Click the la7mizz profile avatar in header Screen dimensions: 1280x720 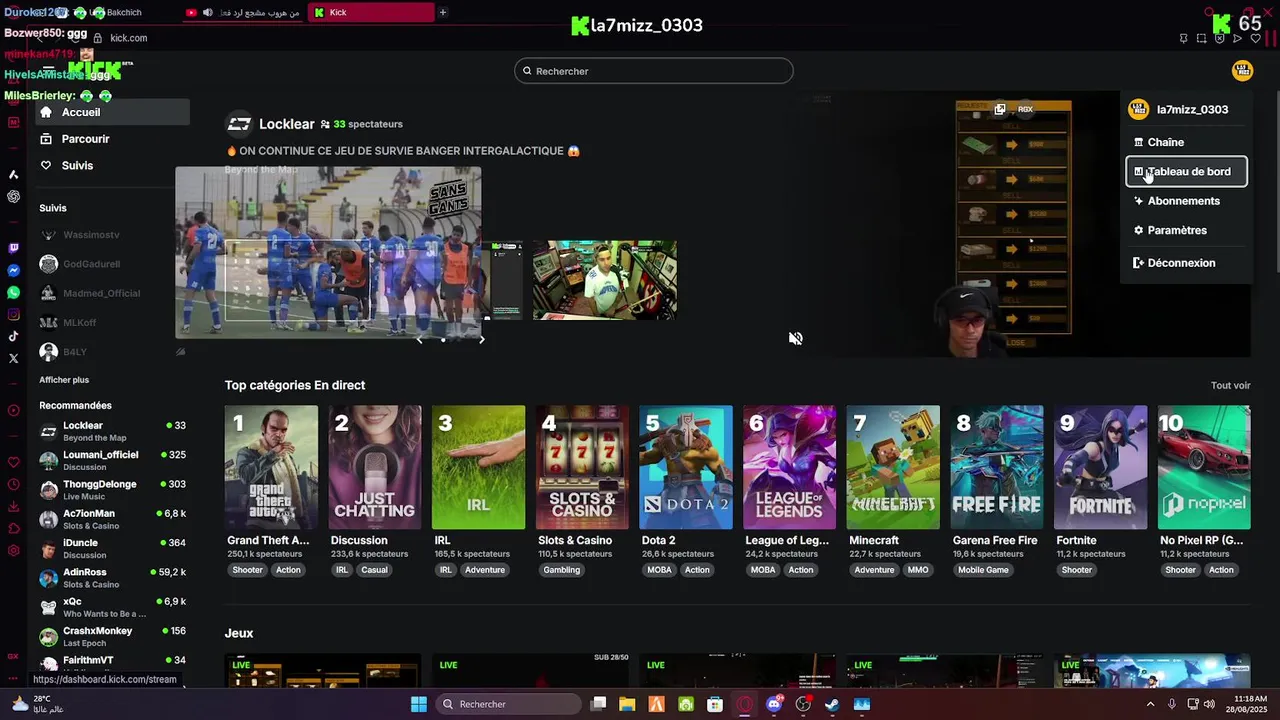click(x=1242, y=71)
